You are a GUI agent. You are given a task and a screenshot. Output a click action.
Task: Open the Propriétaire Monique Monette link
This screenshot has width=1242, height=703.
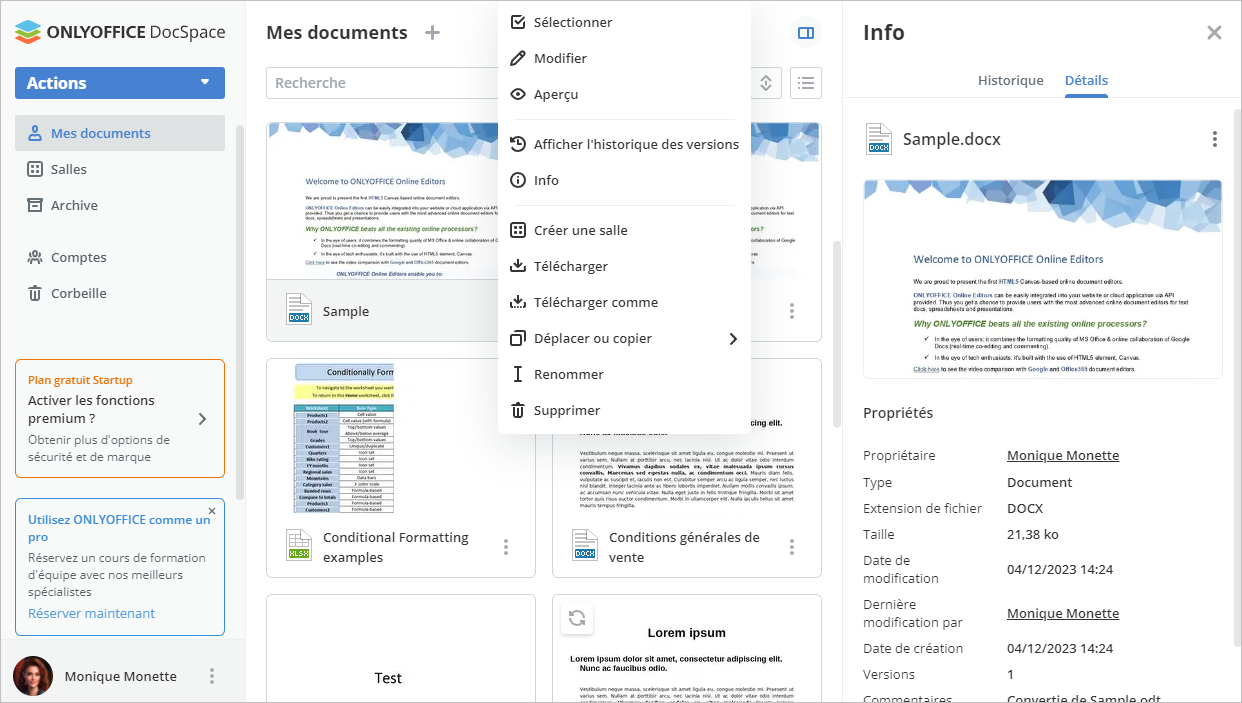[1063, 455]
